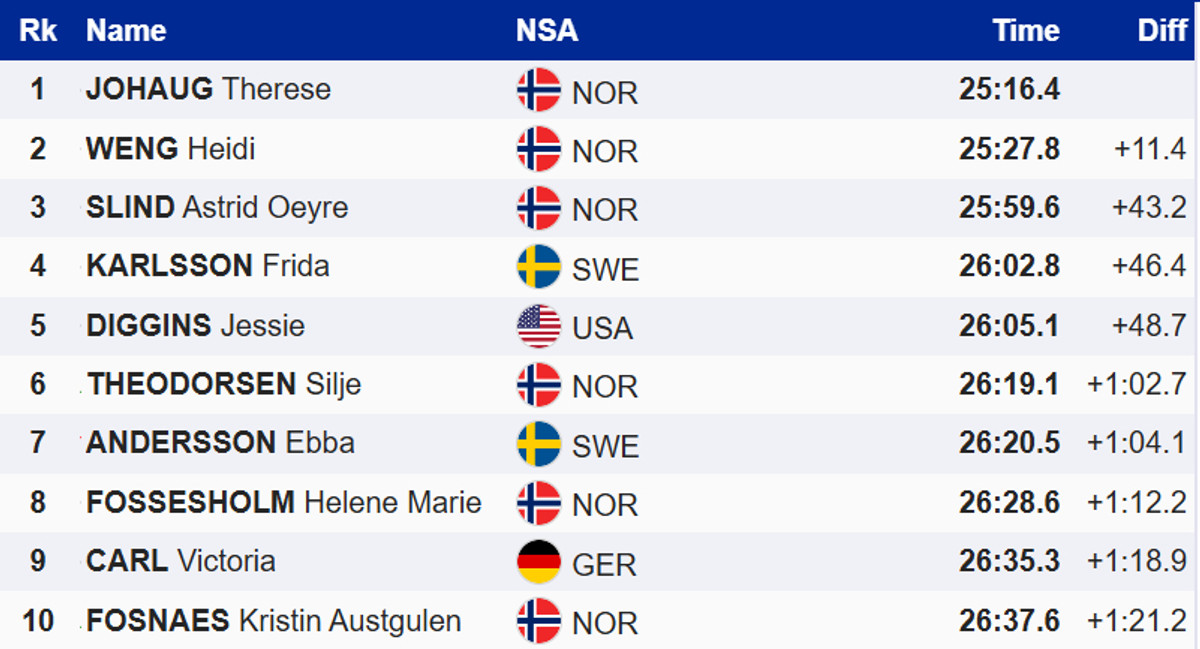This screenshot has height=649, width=1200.
Task: Click CARL Victoria name link
Action: [x=180, y=561]
